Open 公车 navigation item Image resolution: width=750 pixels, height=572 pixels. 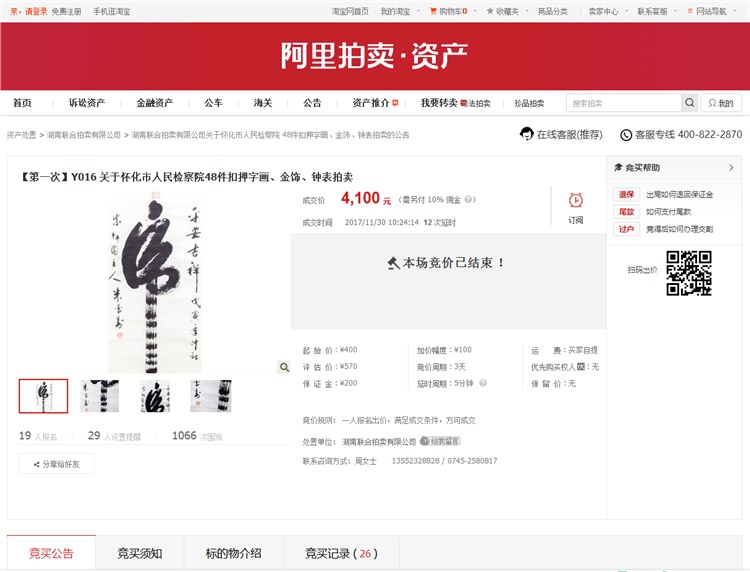pos(213,103)
